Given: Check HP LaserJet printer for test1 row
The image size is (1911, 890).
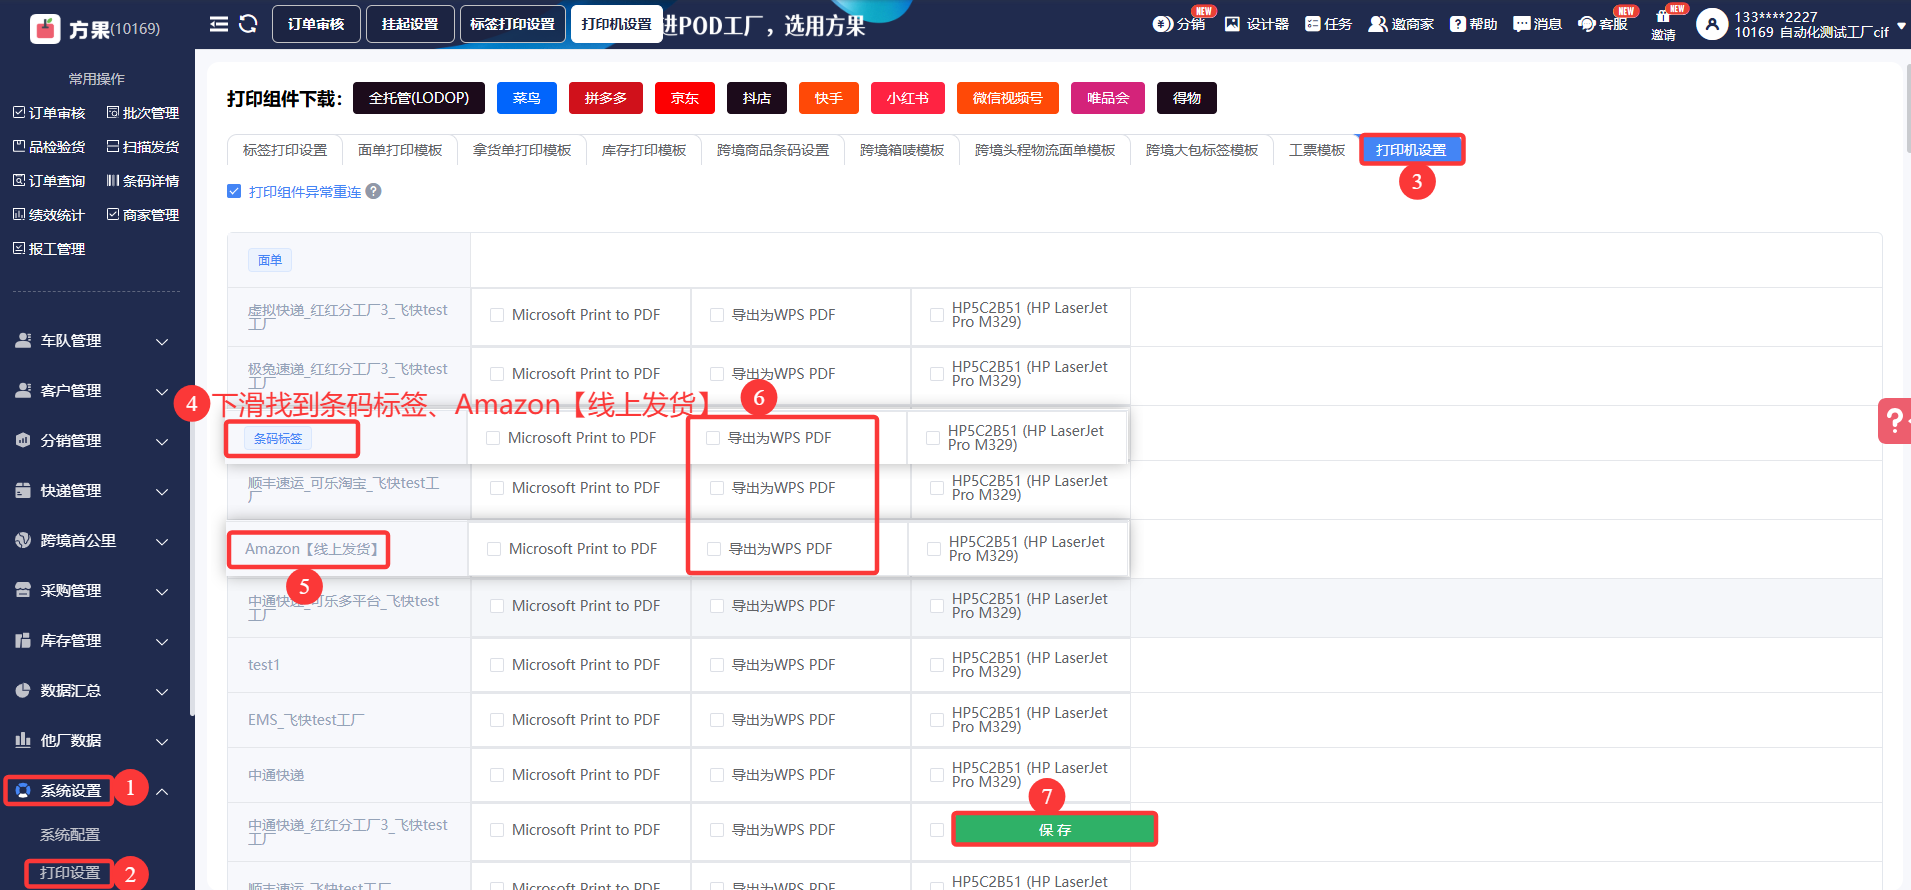Looking at the screenshot, I should 937,665.
